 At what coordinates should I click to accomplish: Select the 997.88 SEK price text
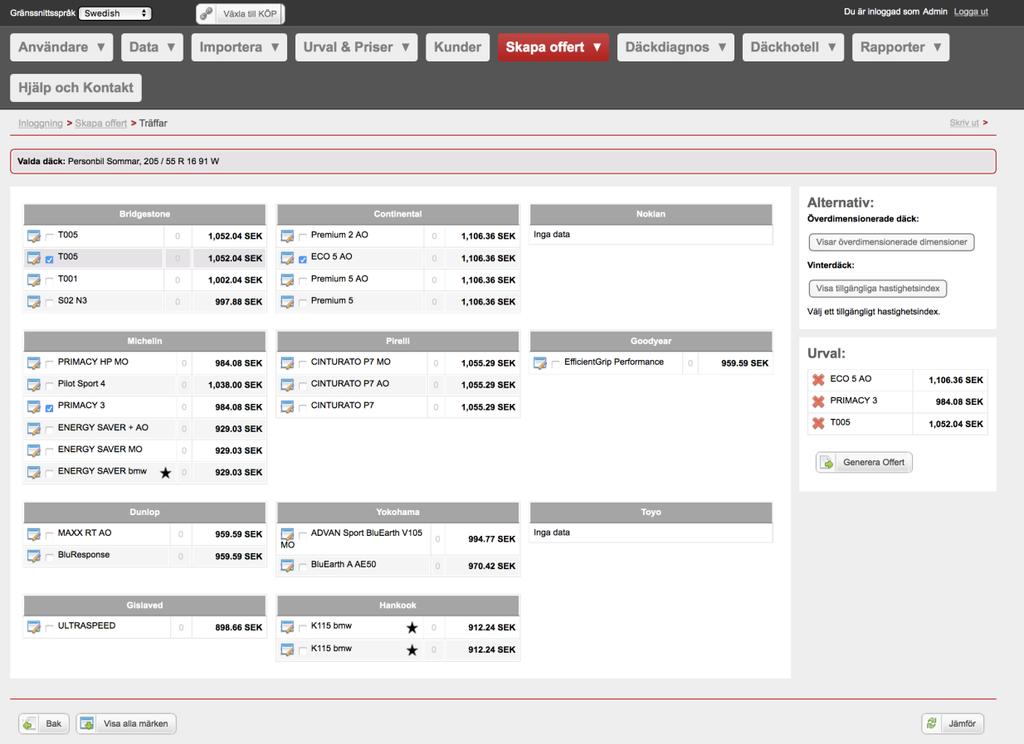coord(238,302)
